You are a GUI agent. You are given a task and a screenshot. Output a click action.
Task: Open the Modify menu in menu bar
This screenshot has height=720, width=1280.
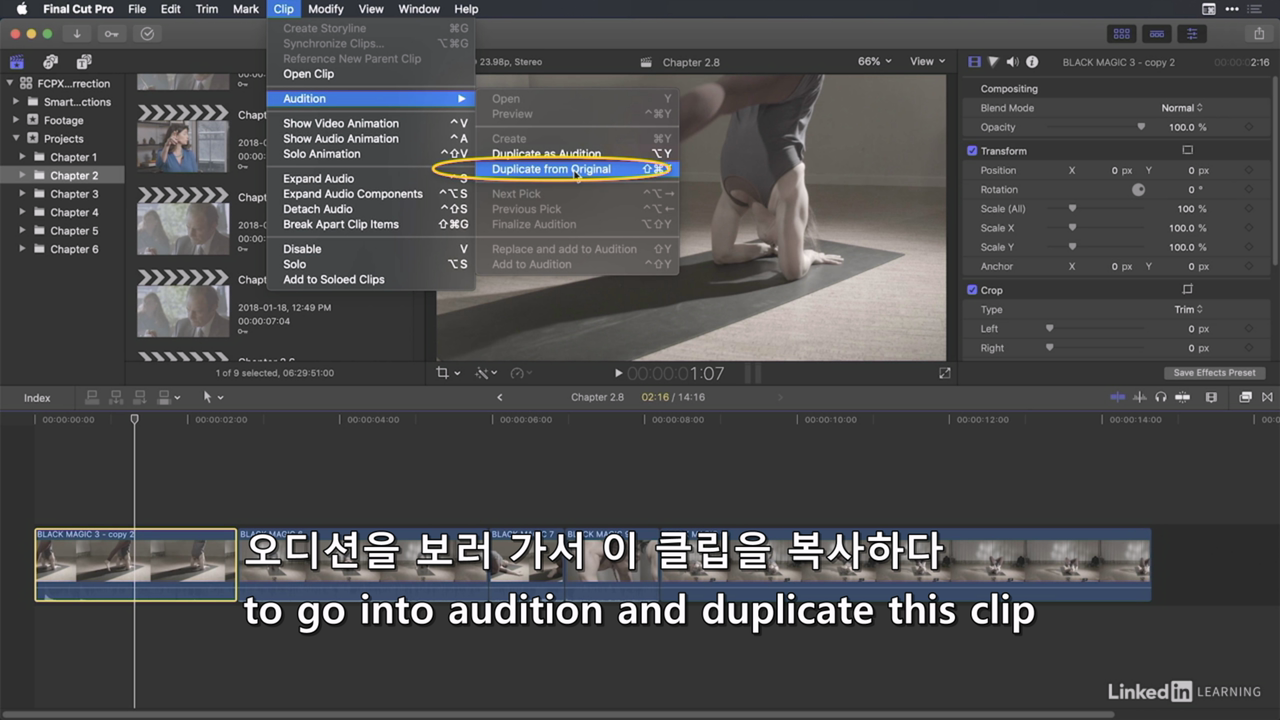coord(326,9)
